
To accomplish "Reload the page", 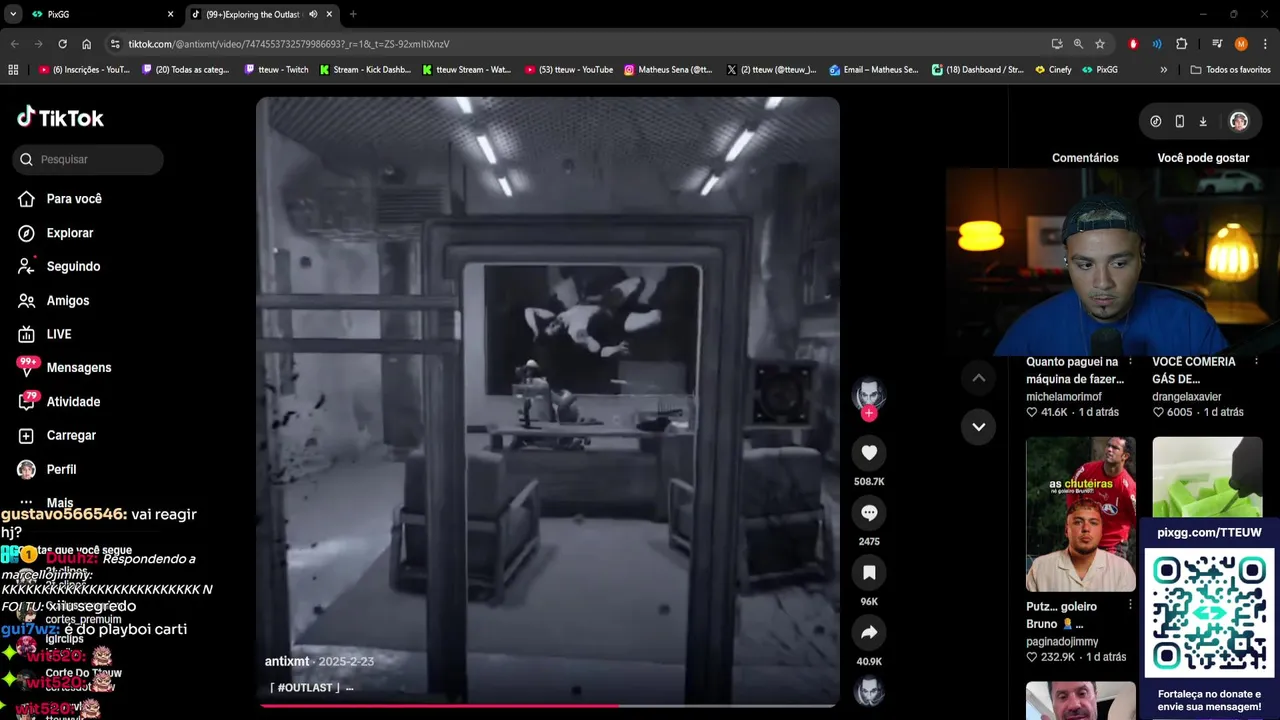I will [62, 44].
